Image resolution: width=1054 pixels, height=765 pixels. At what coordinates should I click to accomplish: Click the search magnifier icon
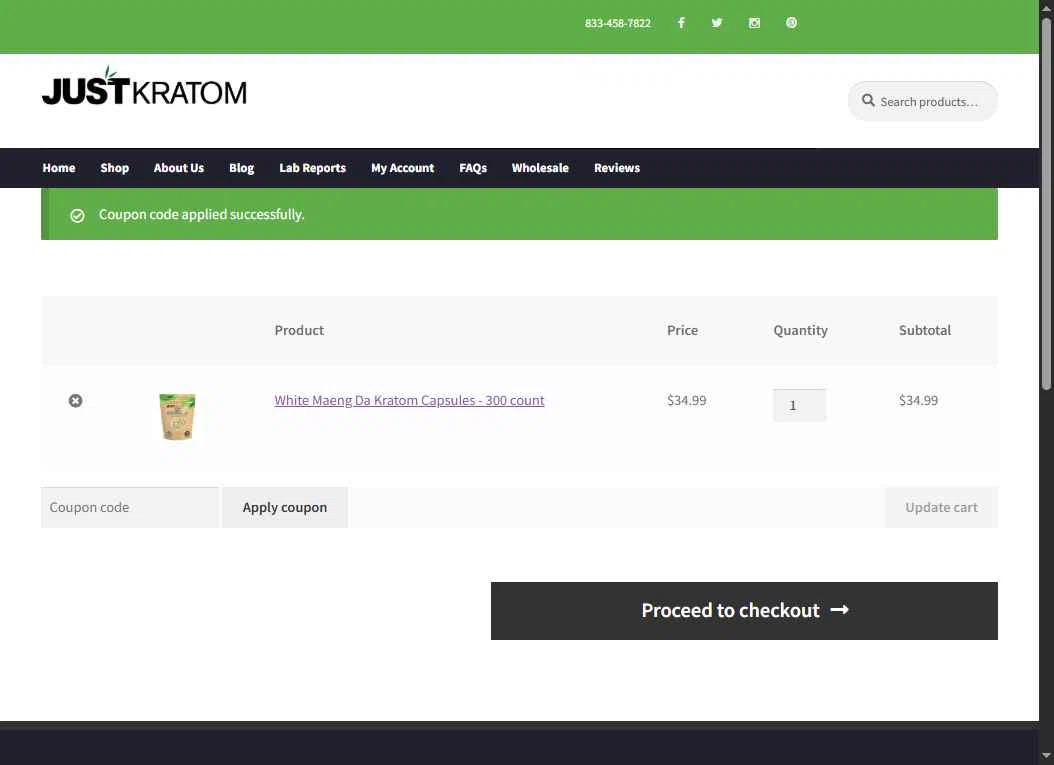[868, 101]
